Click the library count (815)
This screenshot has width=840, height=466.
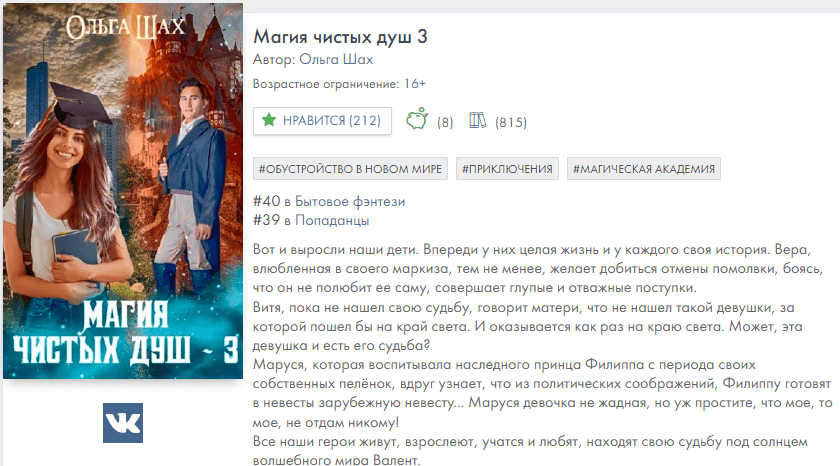point(511,123)
